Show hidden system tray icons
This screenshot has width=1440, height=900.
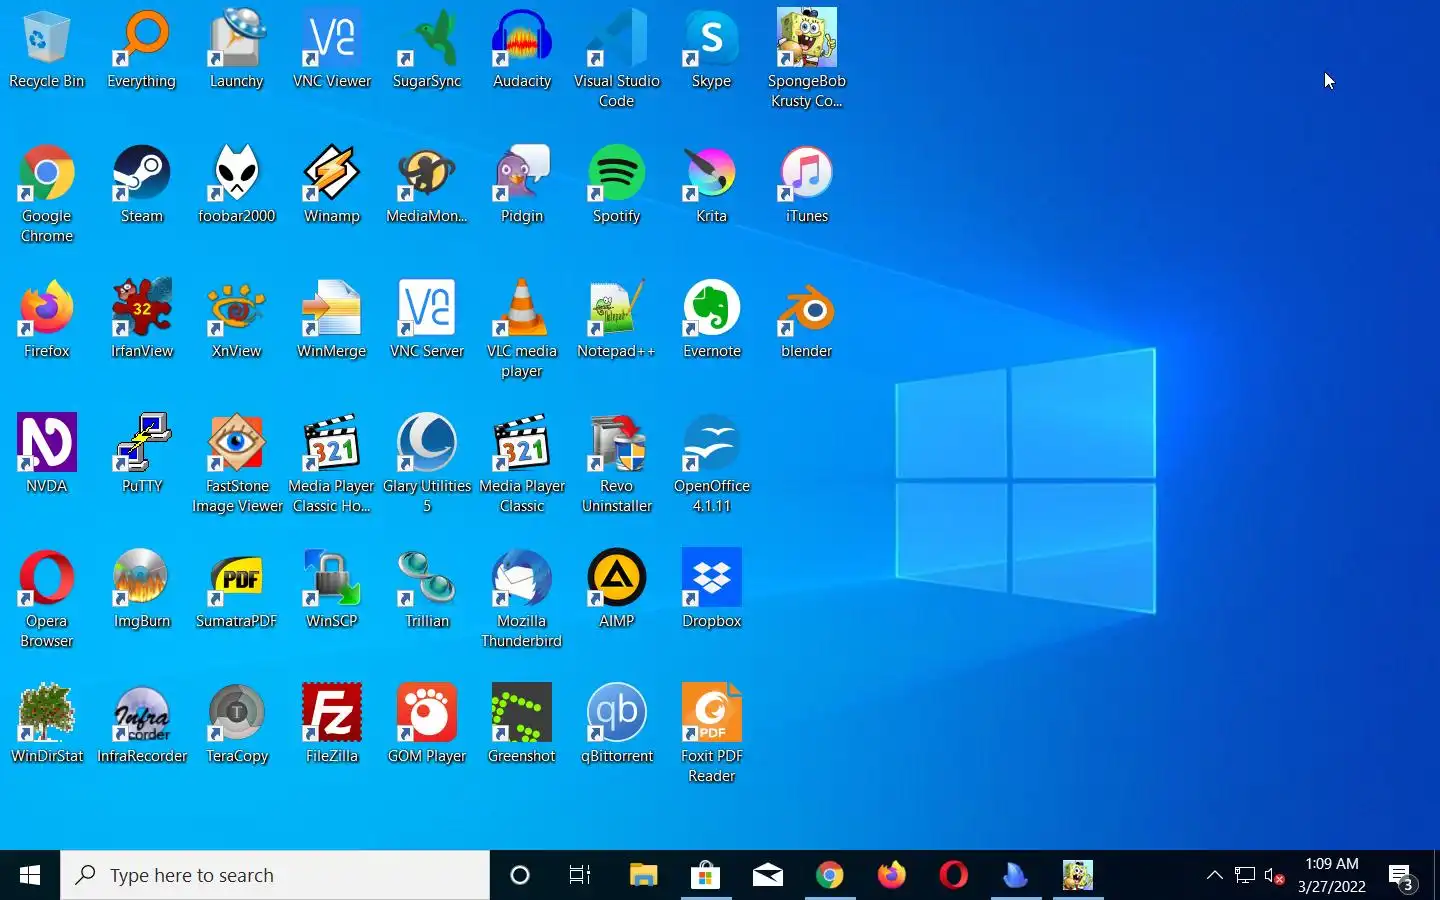(1214, 875)
